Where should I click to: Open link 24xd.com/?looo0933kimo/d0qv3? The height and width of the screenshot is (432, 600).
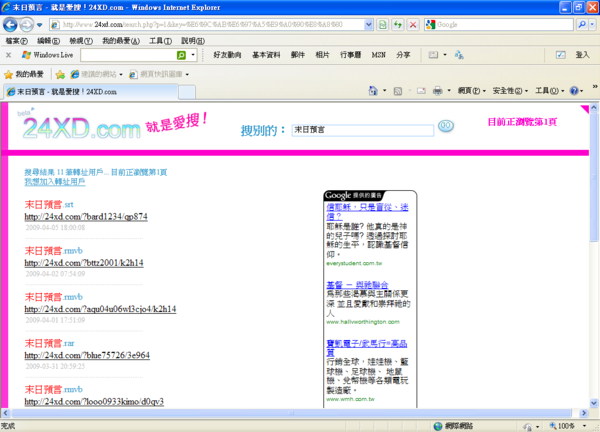[x=94, y=402]
